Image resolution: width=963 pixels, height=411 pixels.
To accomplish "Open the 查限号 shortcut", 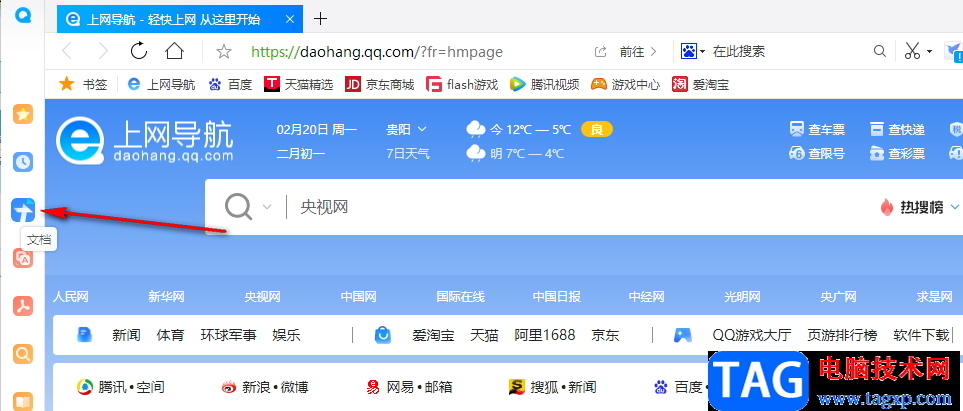I will tap(817, 154).
